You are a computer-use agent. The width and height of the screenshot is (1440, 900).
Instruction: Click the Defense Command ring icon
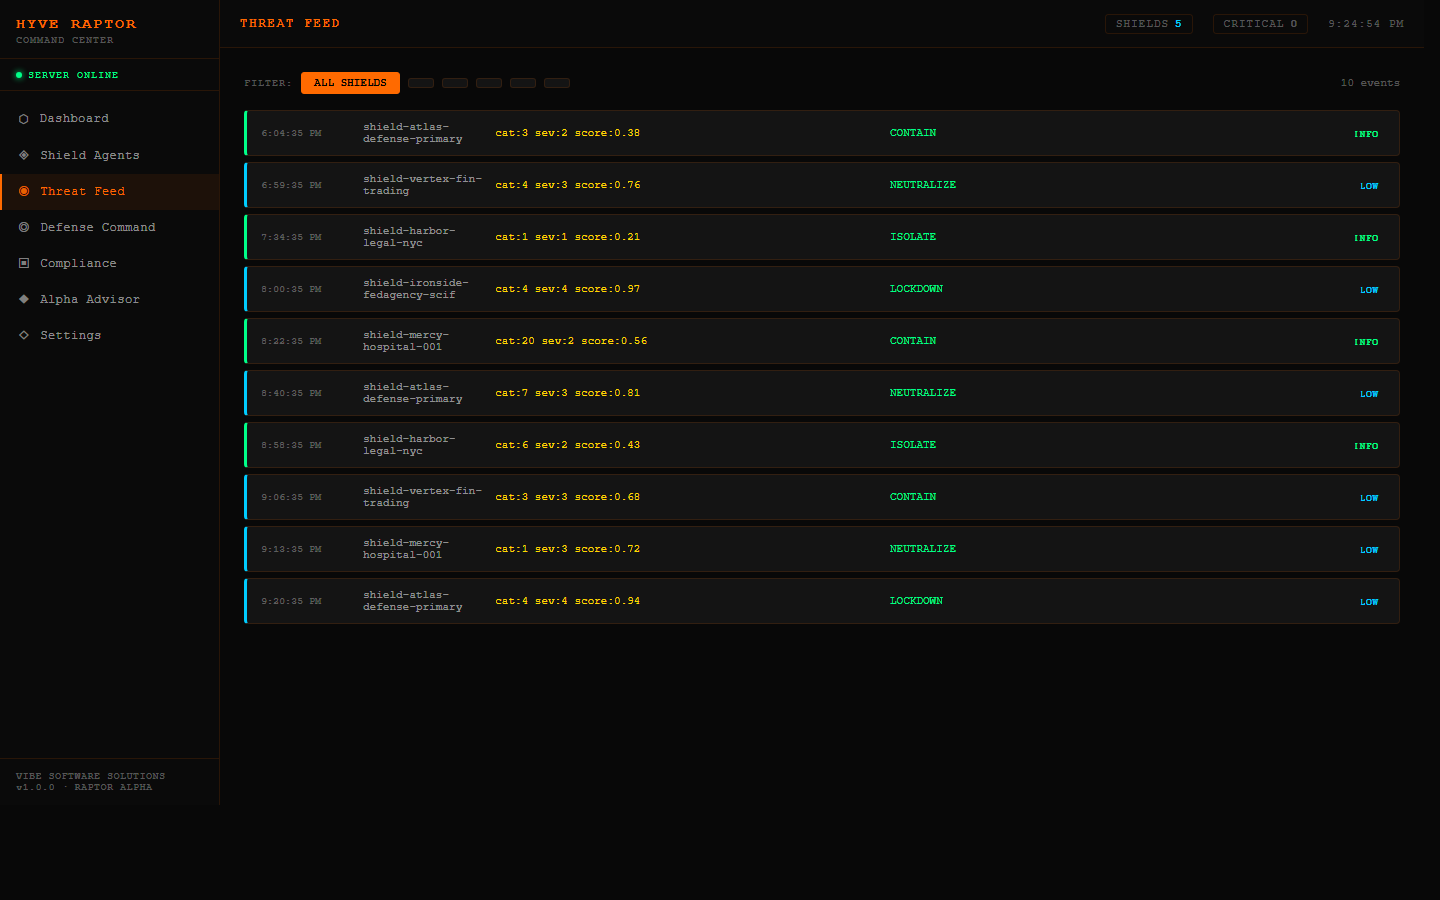(x=24, y=227)
